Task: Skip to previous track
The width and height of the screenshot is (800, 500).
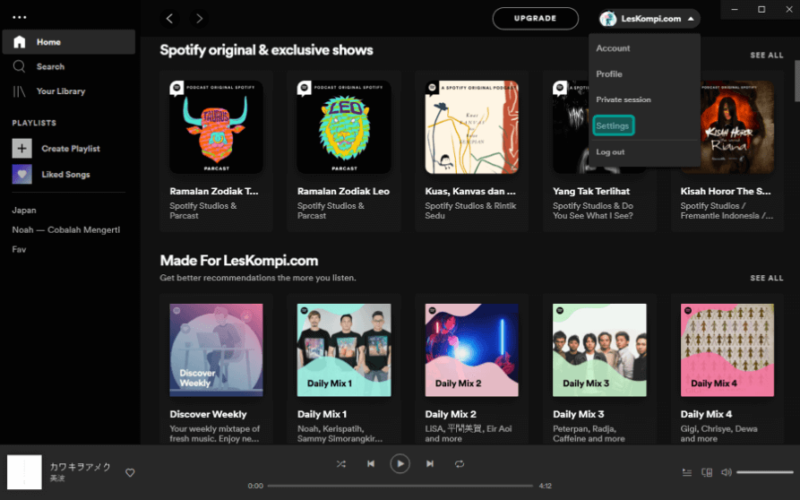Action: pyautogui.click(x=371, y=464)
